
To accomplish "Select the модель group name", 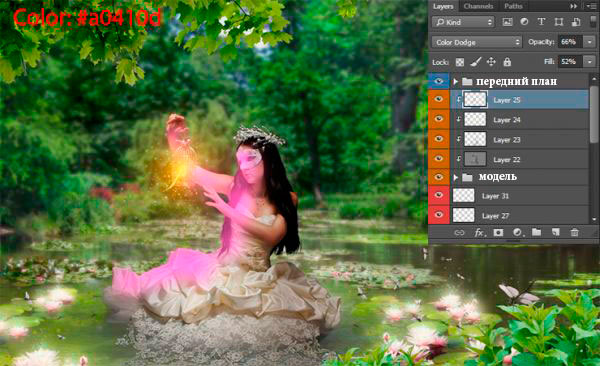I will [498, 176].
